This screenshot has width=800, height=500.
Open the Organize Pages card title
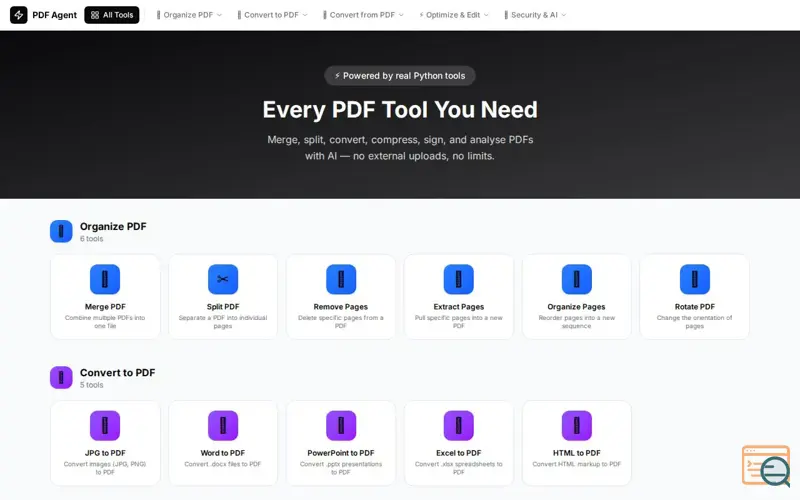tap(577, 307)
